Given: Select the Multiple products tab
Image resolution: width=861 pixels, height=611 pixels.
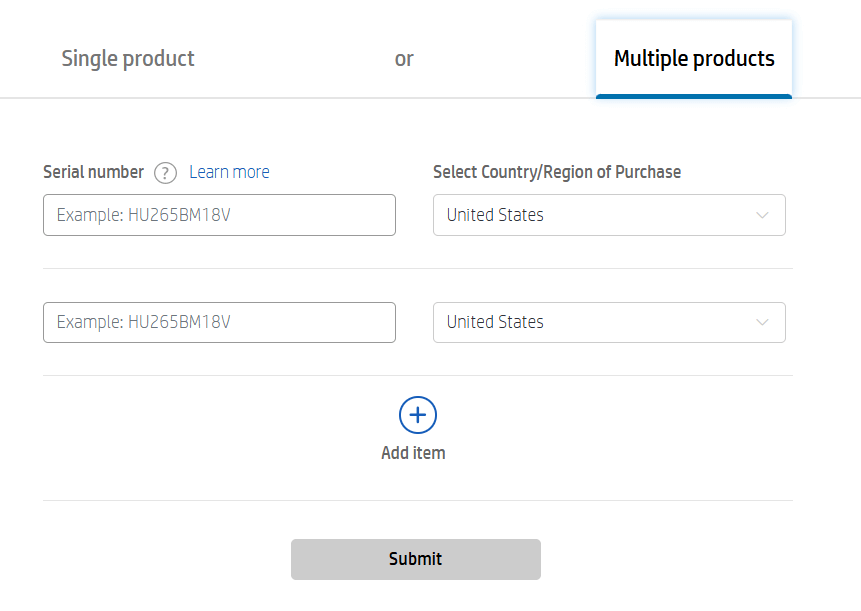Looking at the screenshot, I should [x=694, y=59].
